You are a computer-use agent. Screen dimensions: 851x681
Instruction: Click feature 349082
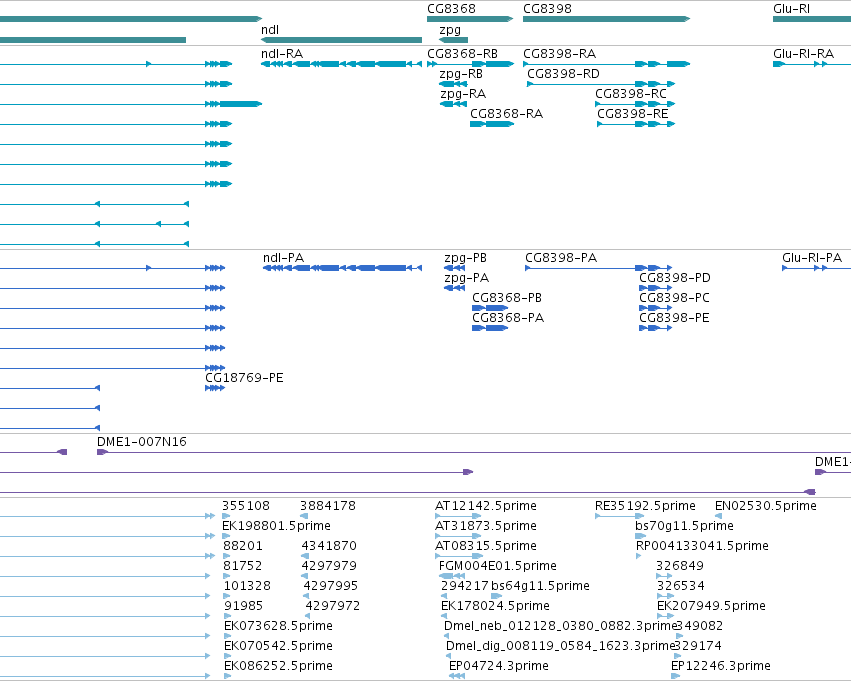tap(700, 626)
